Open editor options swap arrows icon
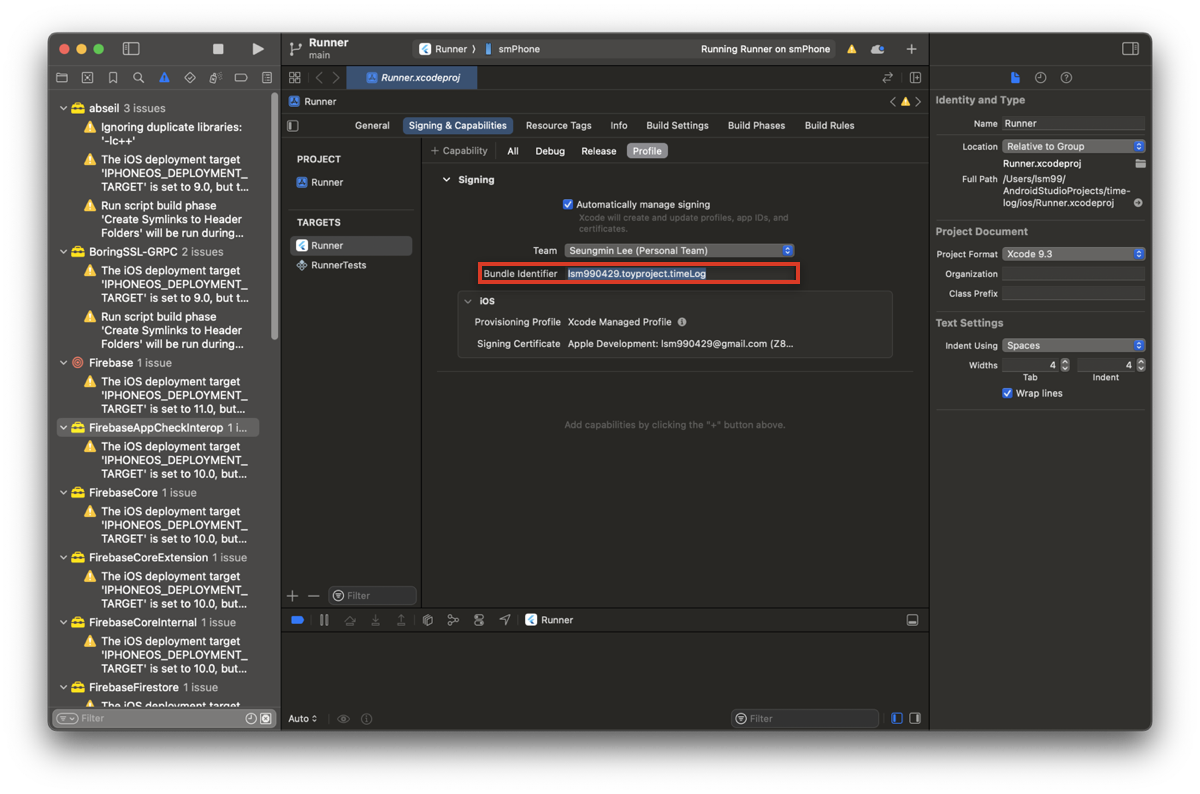The height and width of the screenshot is (794, 1200). pos(887,78)
